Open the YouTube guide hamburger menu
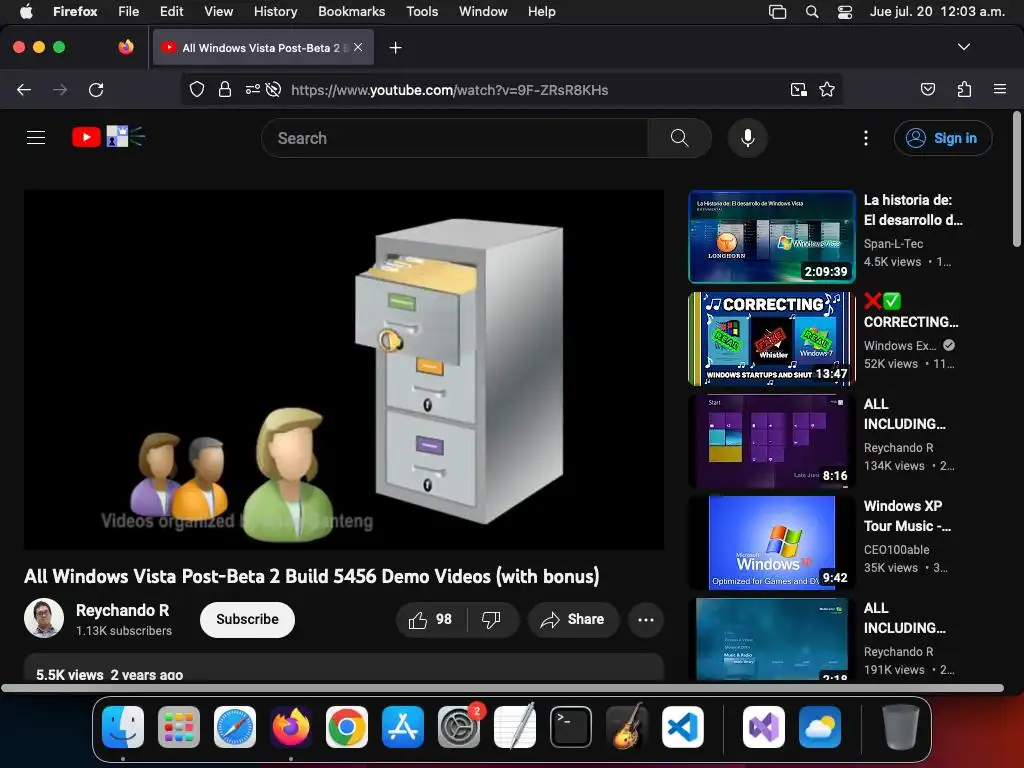Screen dimensions: 1024x768 (x=36, y=138)
